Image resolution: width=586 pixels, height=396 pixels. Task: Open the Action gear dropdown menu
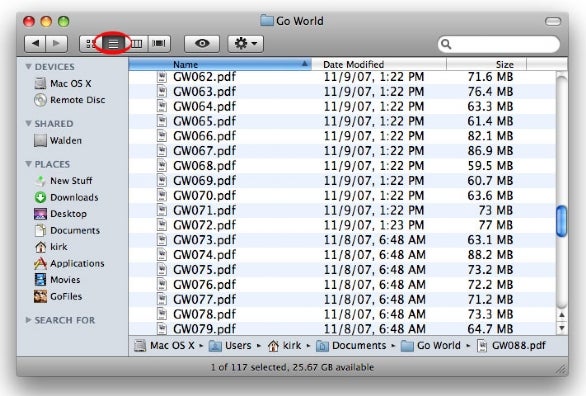coord(246,44)
